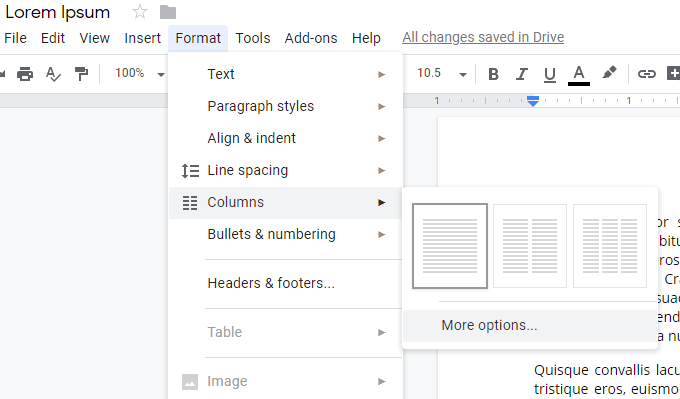Open the highlight color tool
Viewport: 680px width, 399px height.
[x=609, y=73]
